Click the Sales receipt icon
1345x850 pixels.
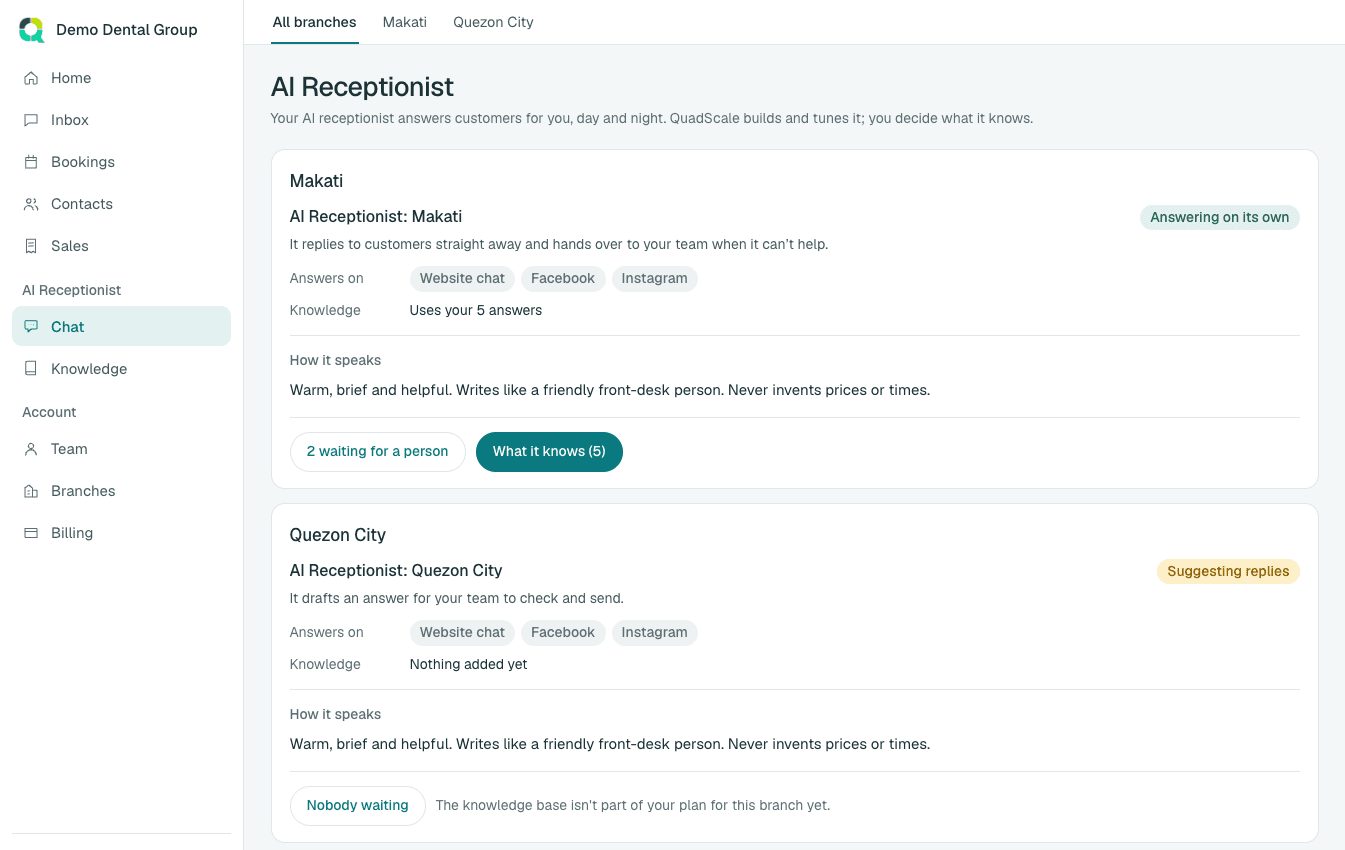coord(31,246)
